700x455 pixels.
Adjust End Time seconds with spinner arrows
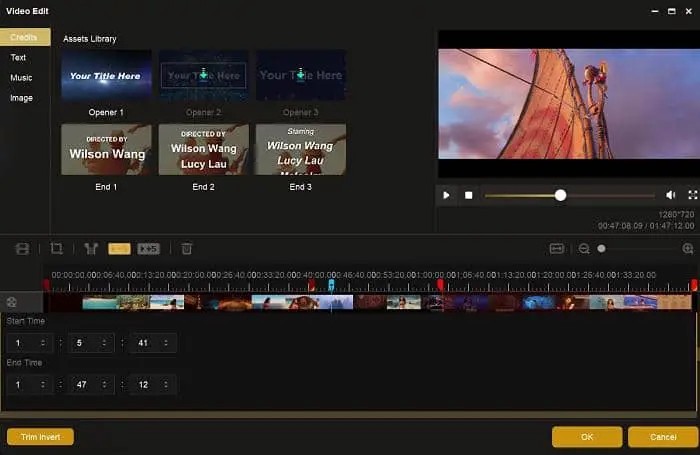[166, 384]
